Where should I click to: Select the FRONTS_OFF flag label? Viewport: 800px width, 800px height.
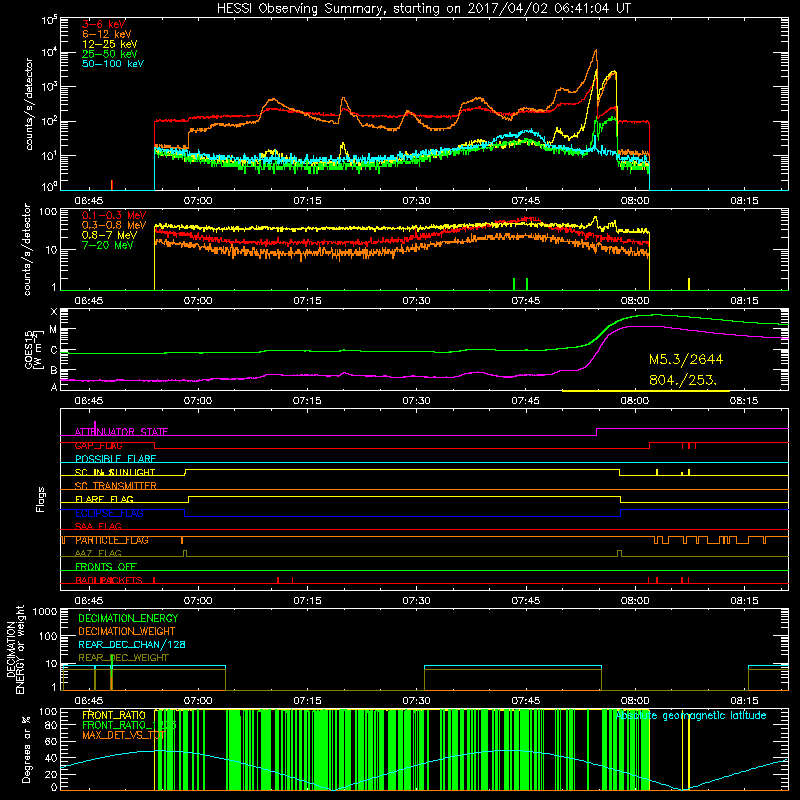point(106,567)
